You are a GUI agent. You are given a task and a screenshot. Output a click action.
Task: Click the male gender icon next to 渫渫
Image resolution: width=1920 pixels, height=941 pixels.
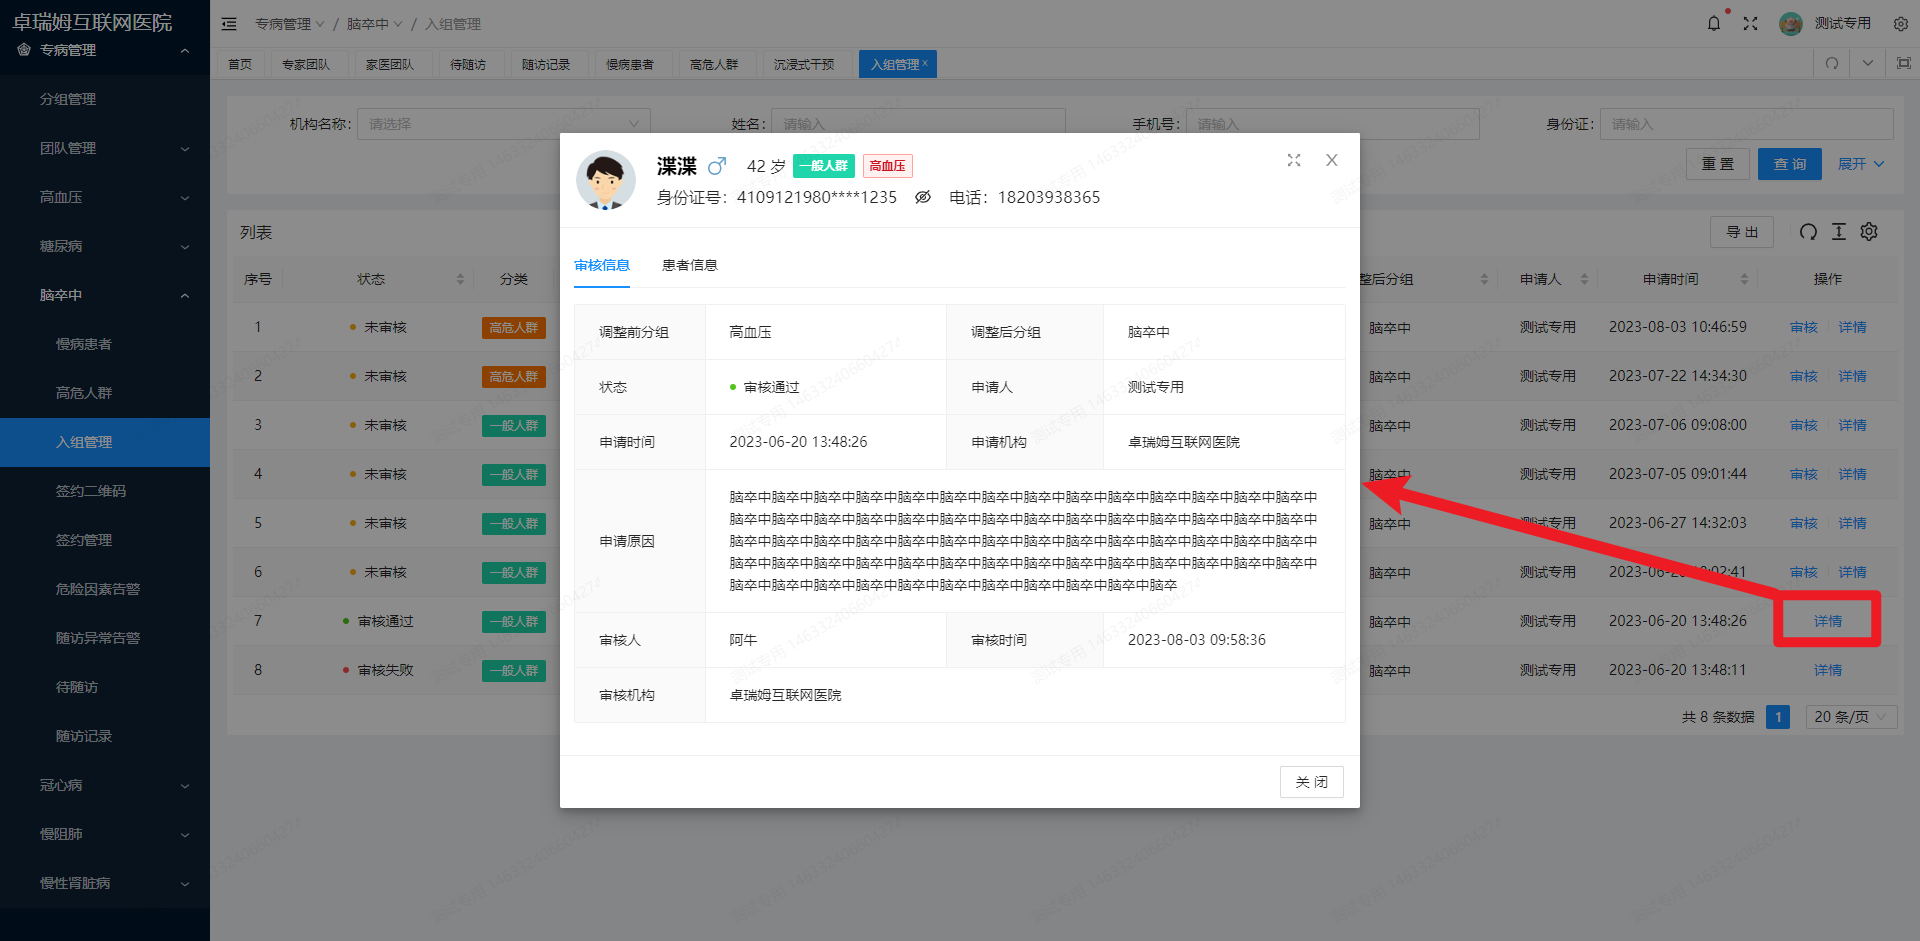coord(717,166)
